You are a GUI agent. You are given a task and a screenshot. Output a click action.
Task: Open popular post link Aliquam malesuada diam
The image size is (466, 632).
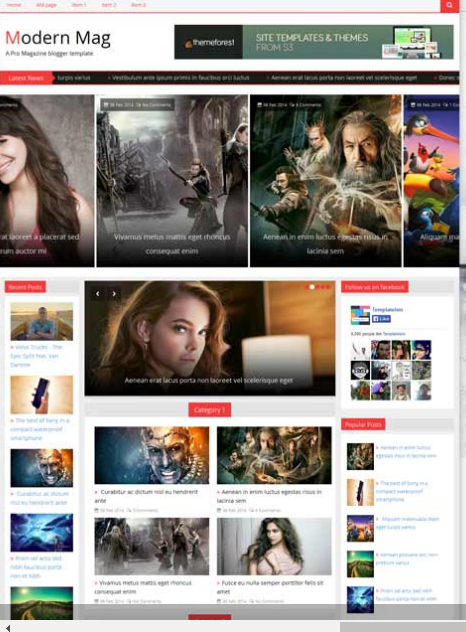(x=407, y=523)
